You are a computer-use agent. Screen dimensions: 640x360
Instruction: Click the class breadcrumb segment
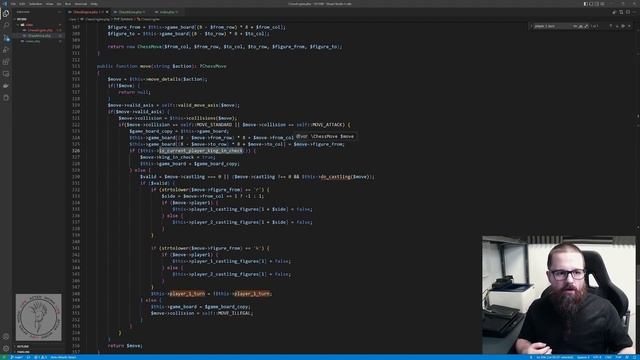pos(72,19)
